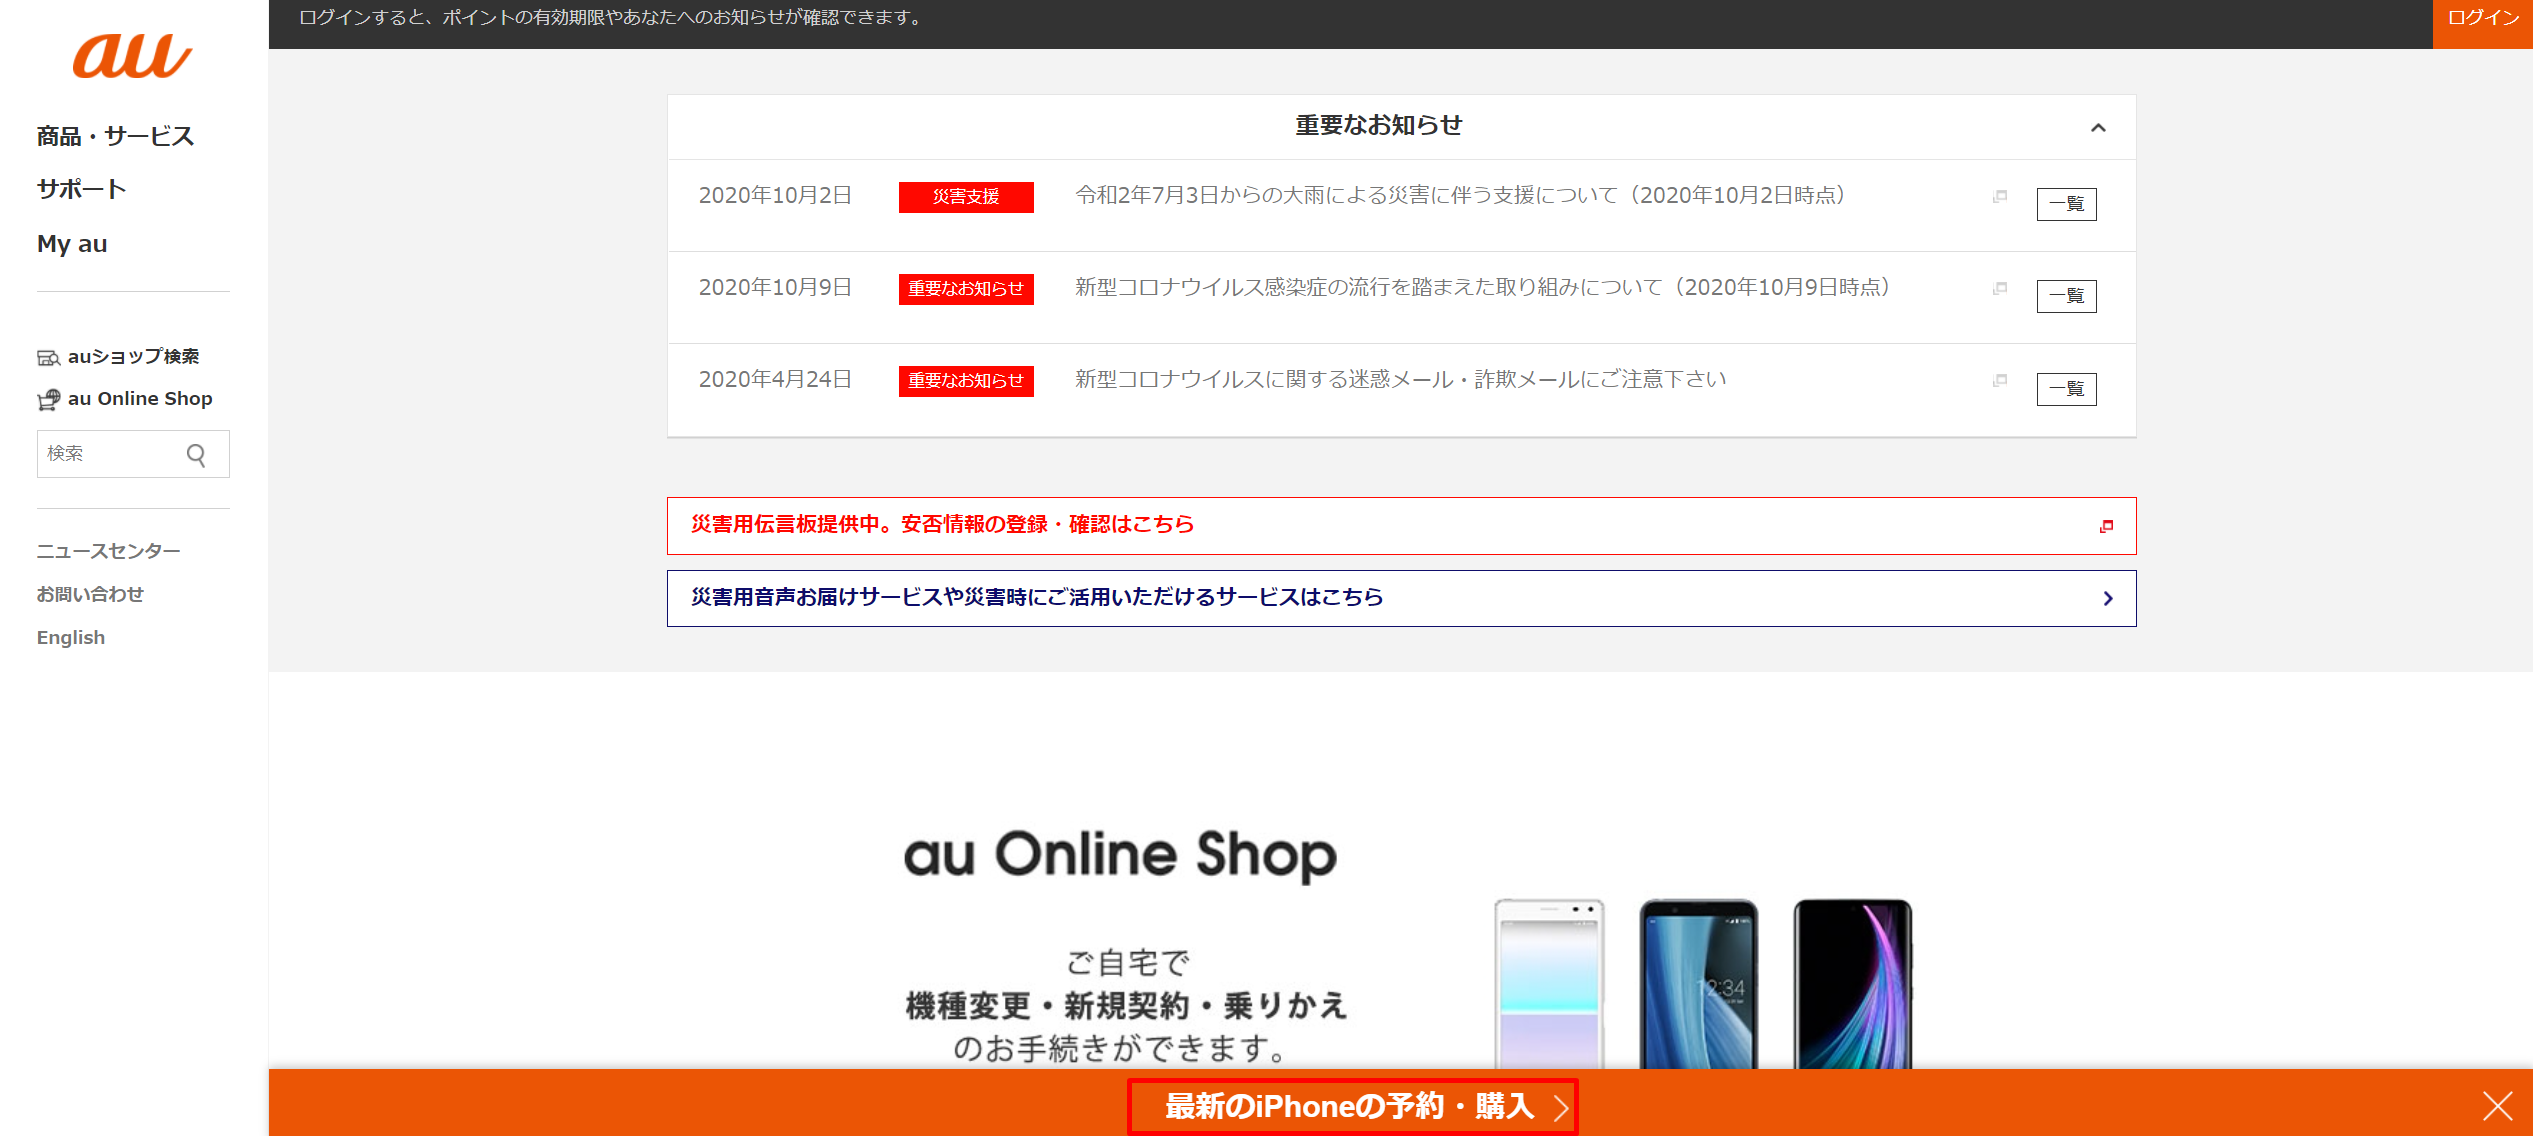Click 重要なお知らせ tag on 4月24日 row

[x=966, y=381]
